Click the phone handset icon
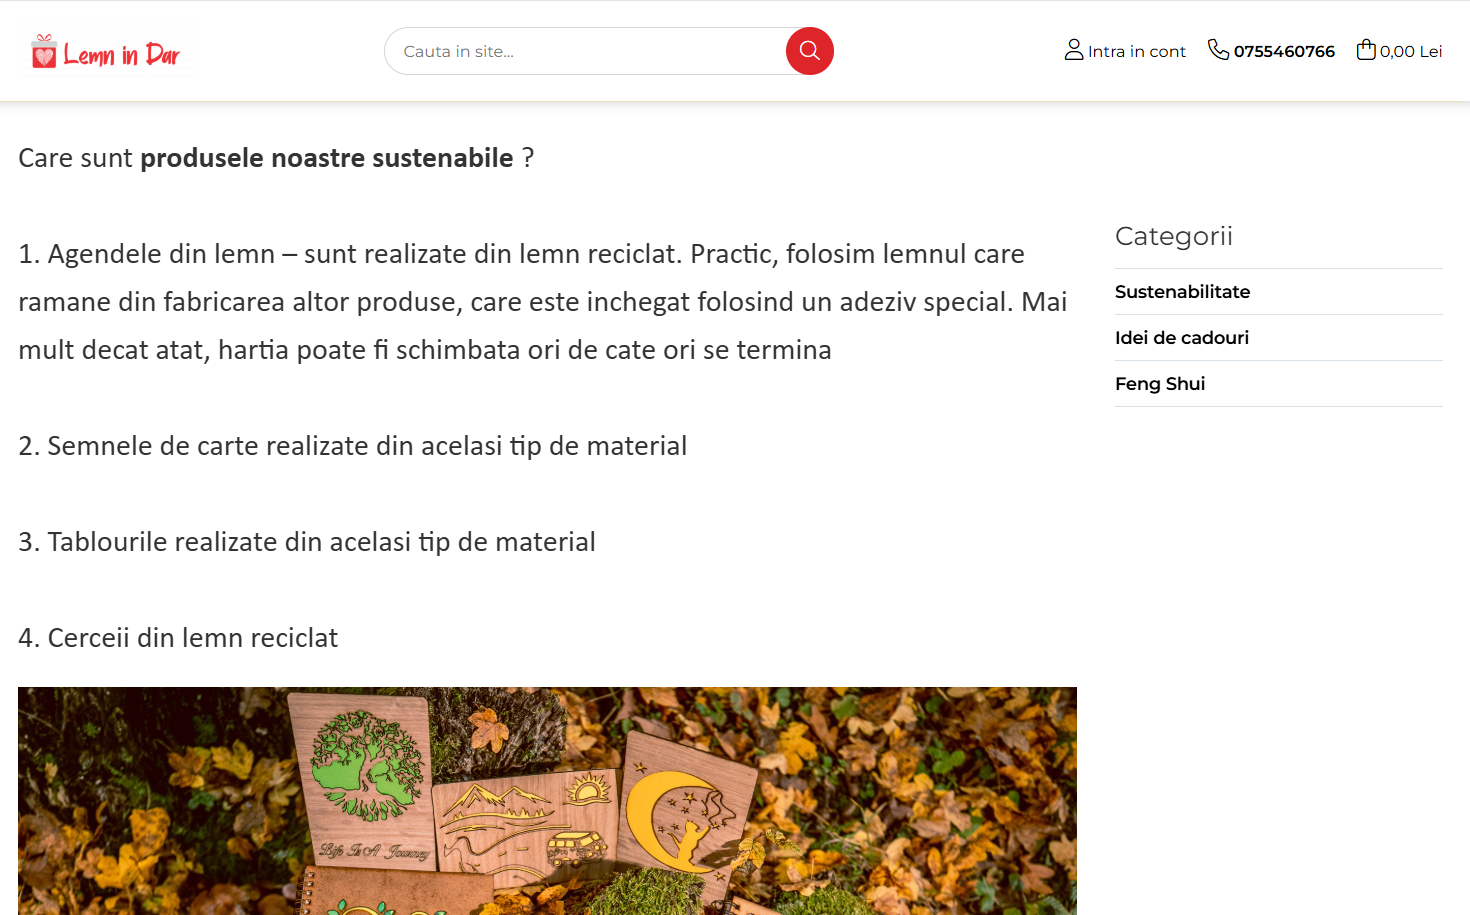The height and width of the screenshot is (915, 1470). [x=1218, y=49]
